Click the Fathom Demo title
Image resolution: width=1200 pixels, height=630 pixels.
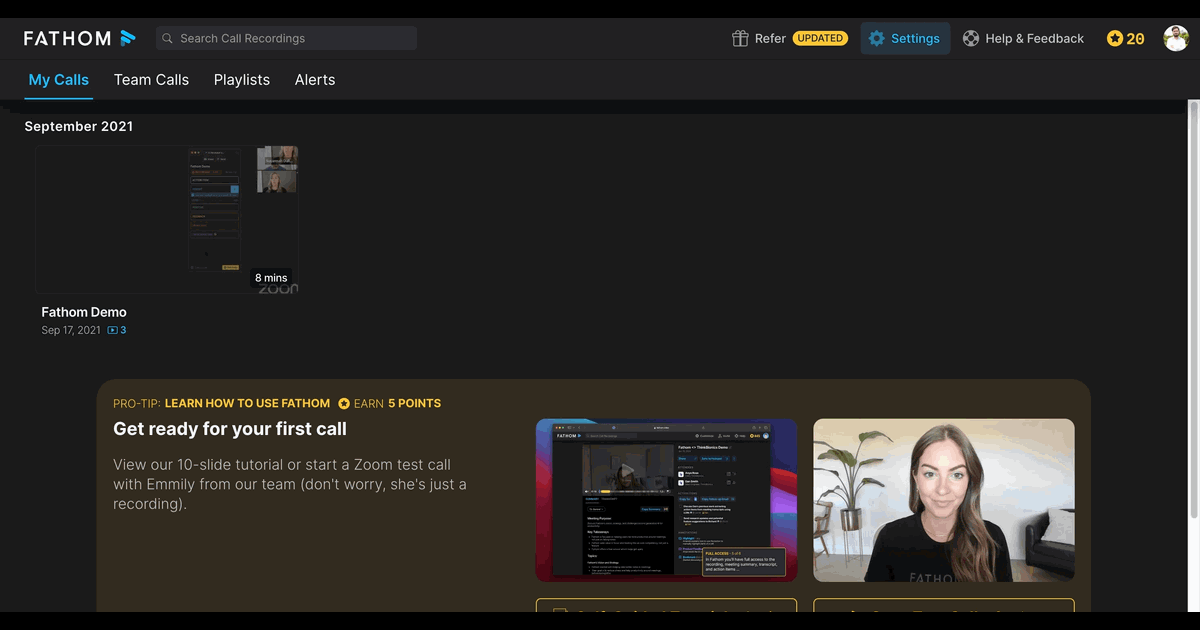click(x=84, y=312)
